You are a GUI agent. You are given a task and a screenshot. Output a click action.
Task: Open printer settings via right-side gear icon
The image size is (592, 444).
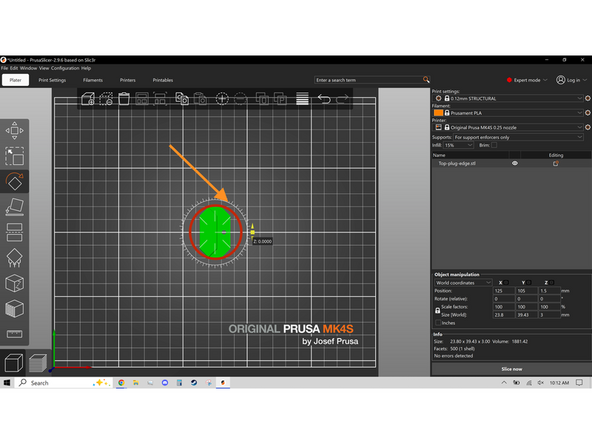[588, 127]
